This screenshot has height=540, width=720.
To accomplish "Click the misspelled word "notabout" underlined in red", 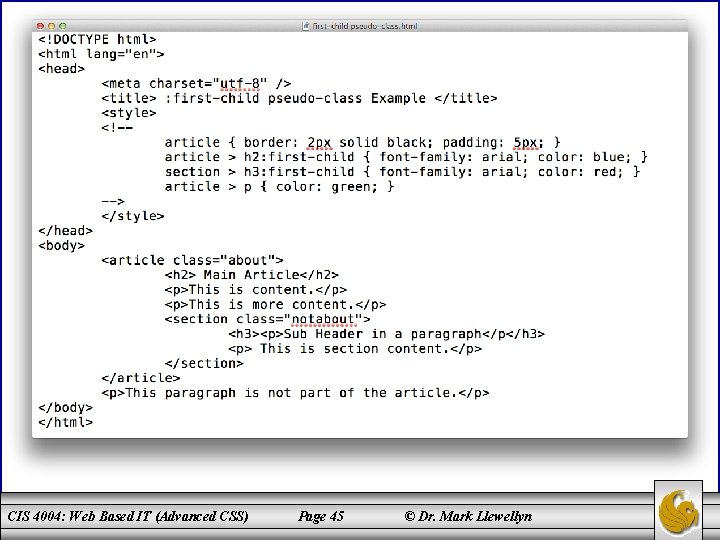I will point(323,319).
